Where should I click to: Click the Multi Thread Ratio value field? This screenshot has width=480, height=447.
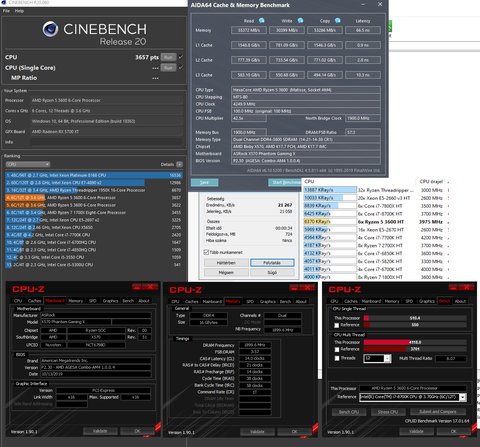click(x=451, y=359)
